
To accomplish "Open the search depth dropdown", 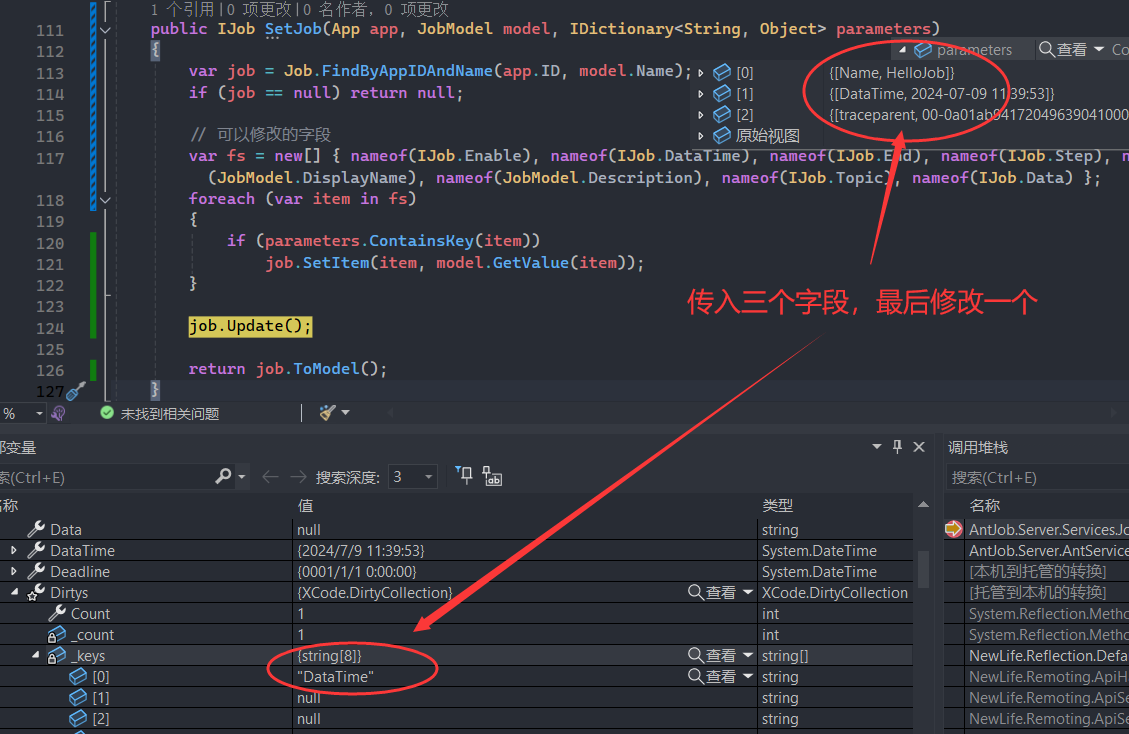I will (x=429, y=477).
